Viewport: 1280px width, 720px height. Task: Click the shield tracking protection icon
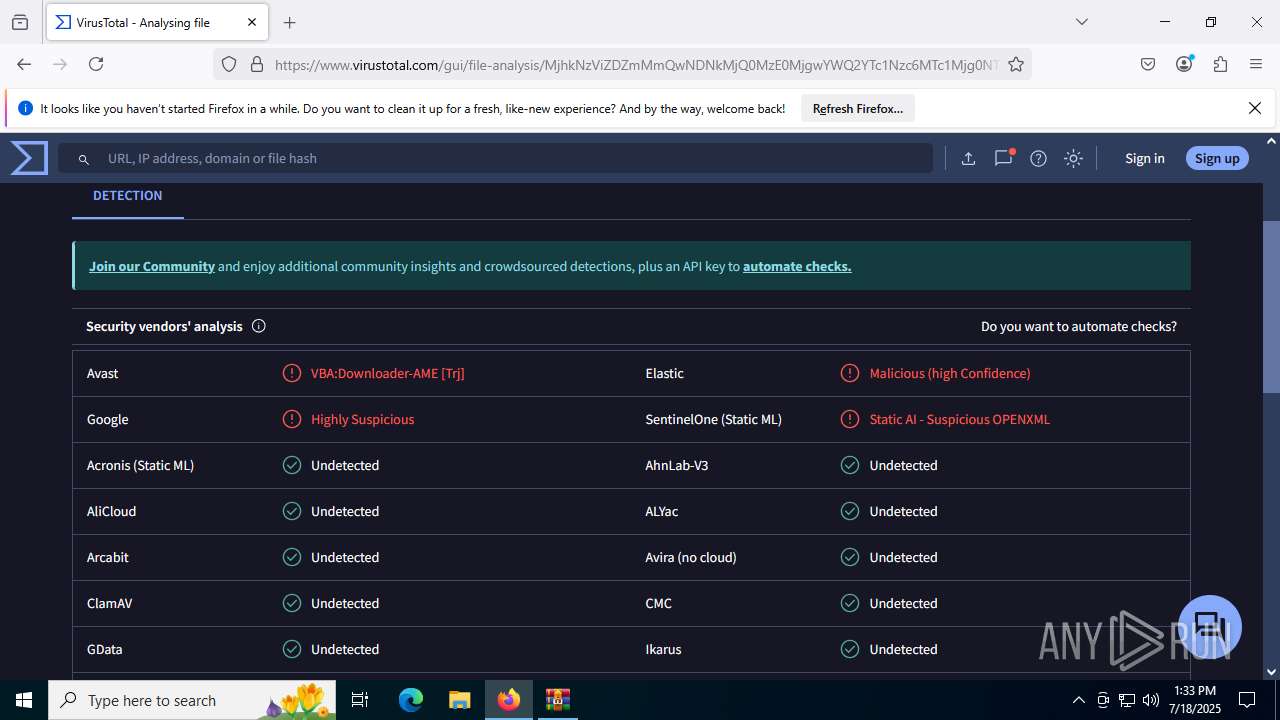229,64
